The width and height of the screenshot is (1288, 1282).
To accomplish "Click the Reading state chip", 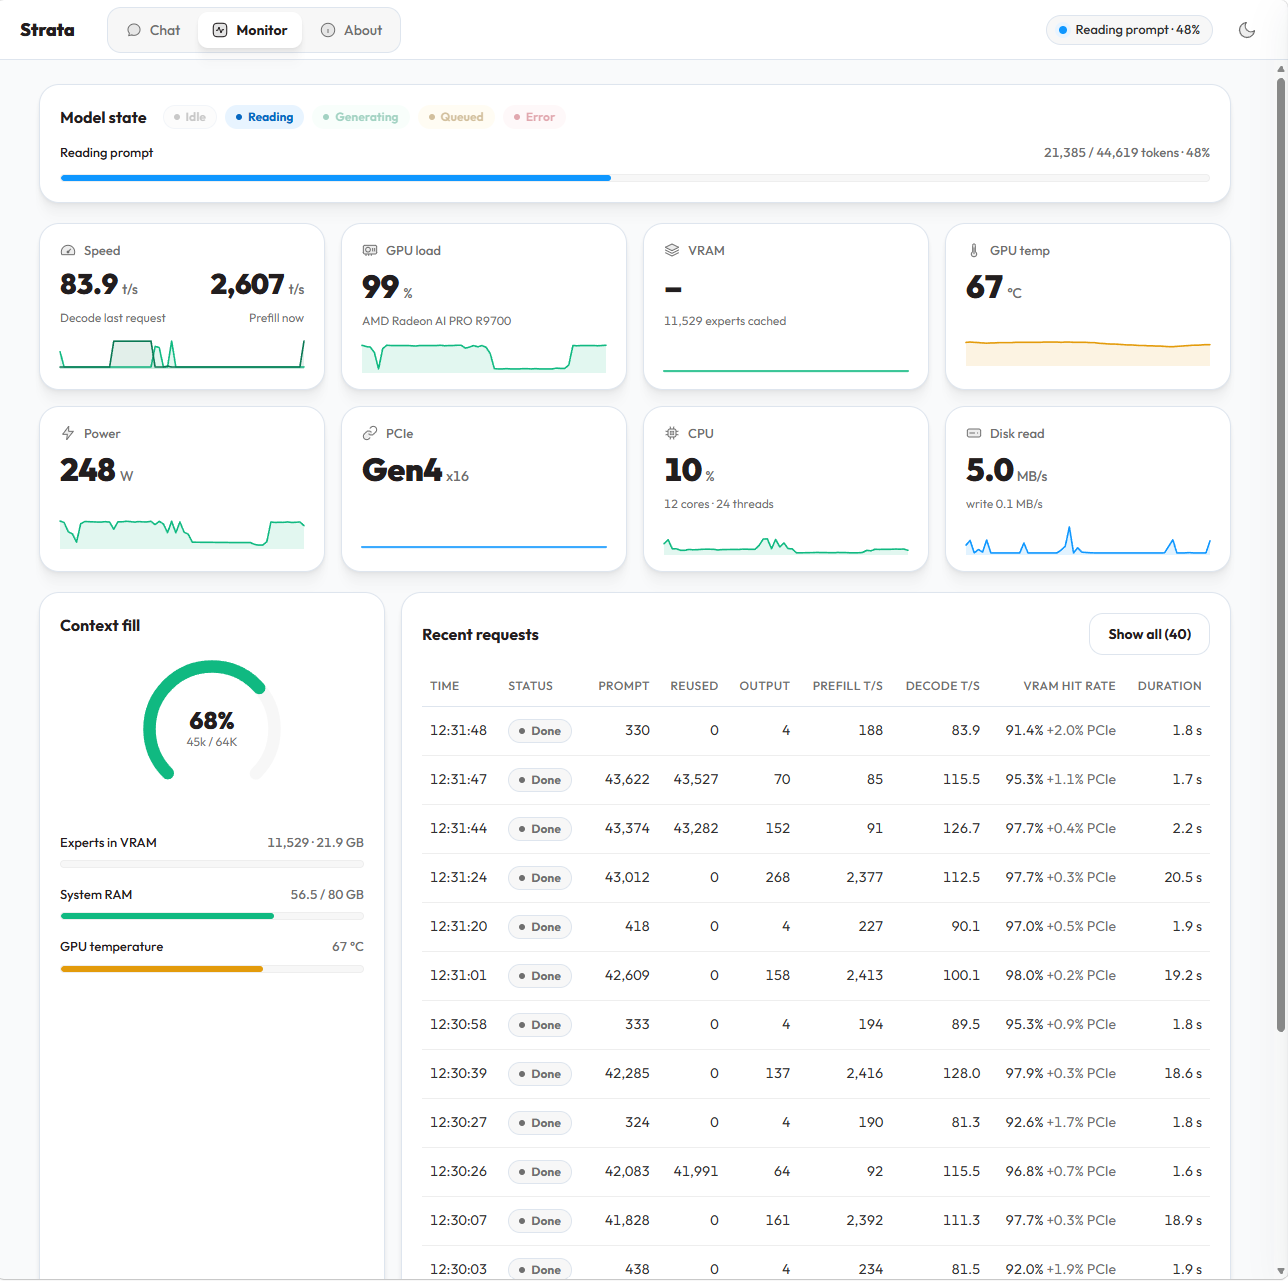I will tap(264, 117).
